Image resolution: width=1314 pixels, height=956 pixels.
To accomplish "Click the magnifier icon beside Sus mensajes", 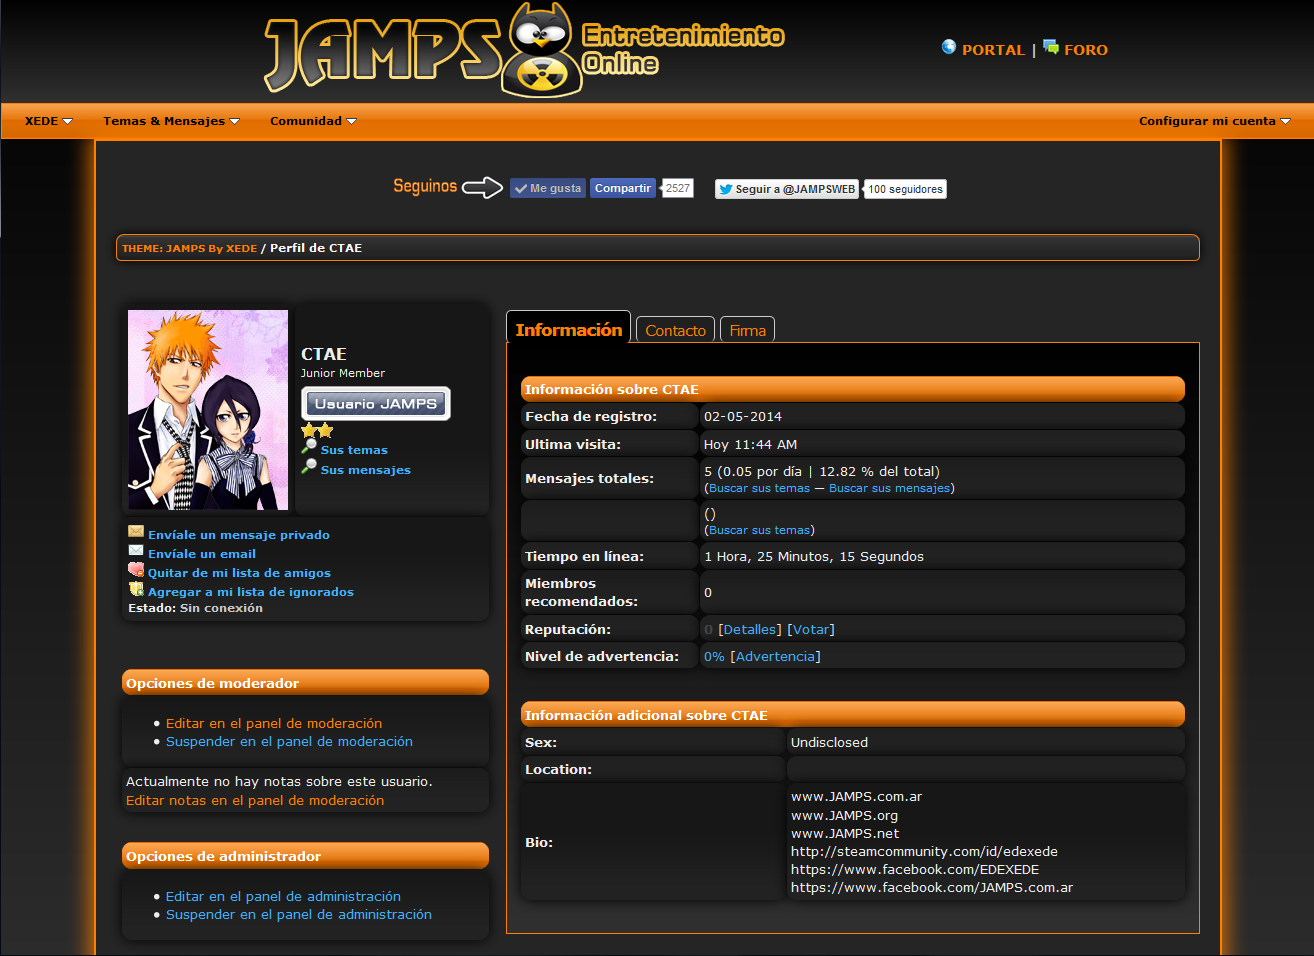I will click(310, 467).
